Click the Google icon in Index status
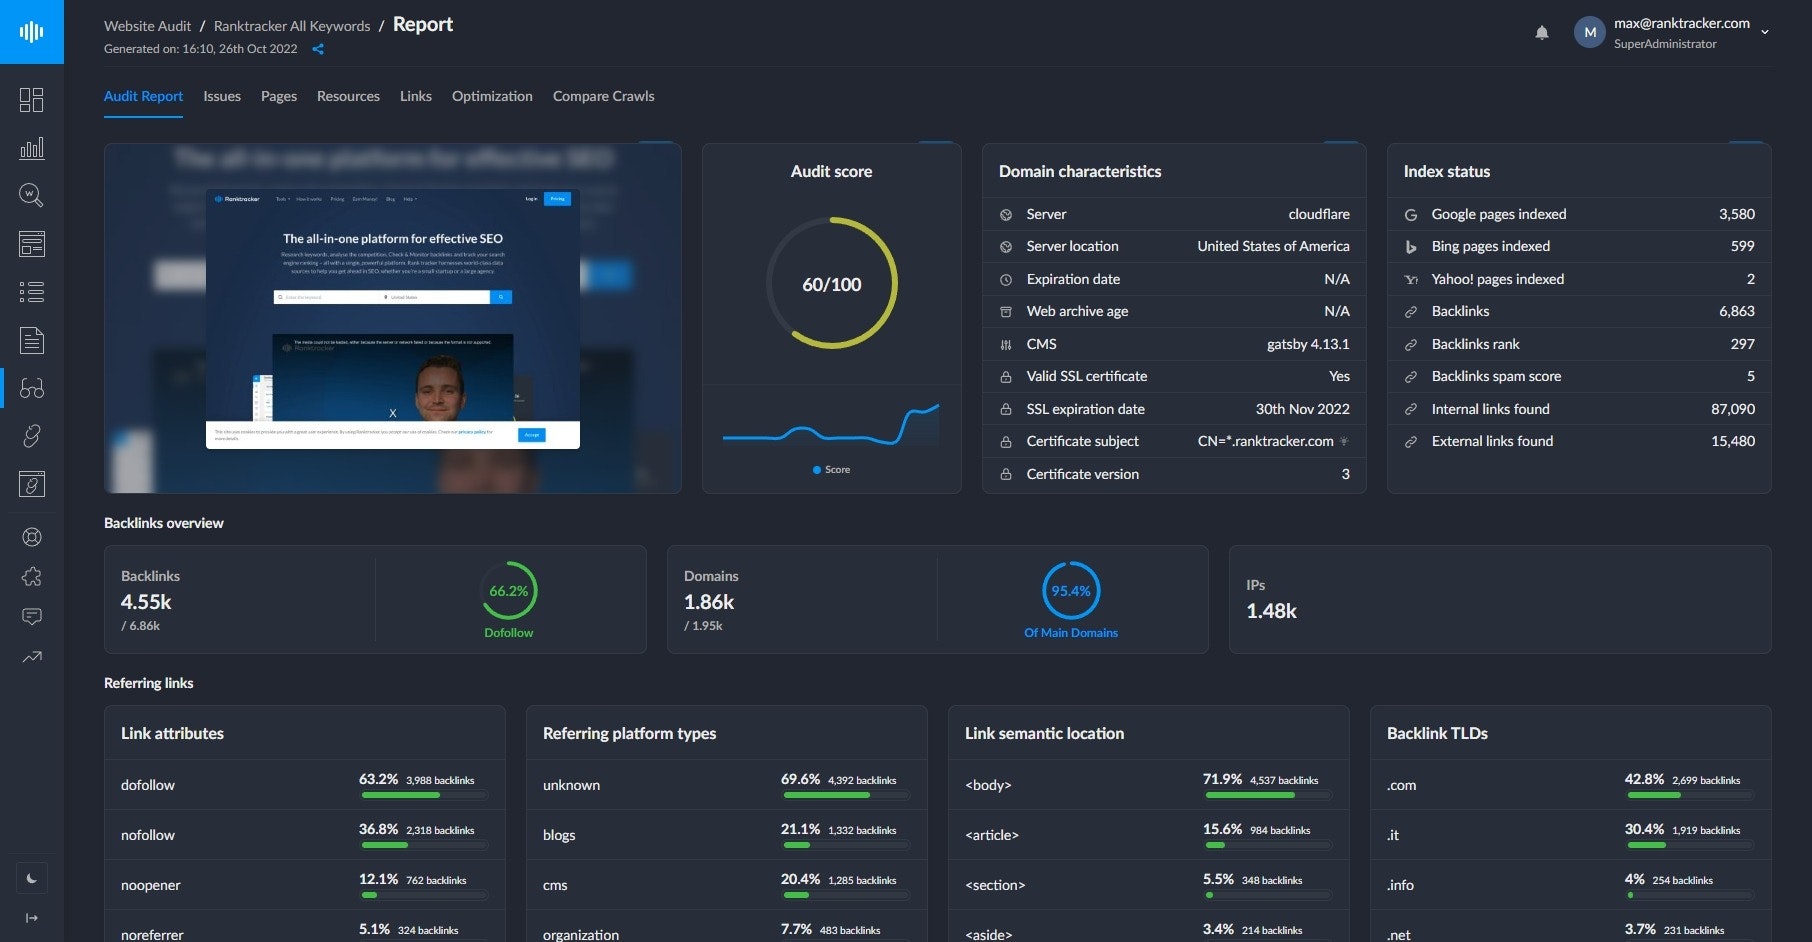 1411,215
